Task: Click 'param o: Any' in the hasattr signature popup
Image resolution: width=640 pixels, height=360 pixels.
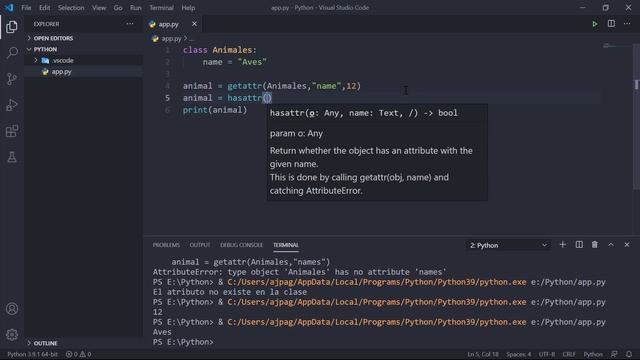Action: [x=296, y=133]
